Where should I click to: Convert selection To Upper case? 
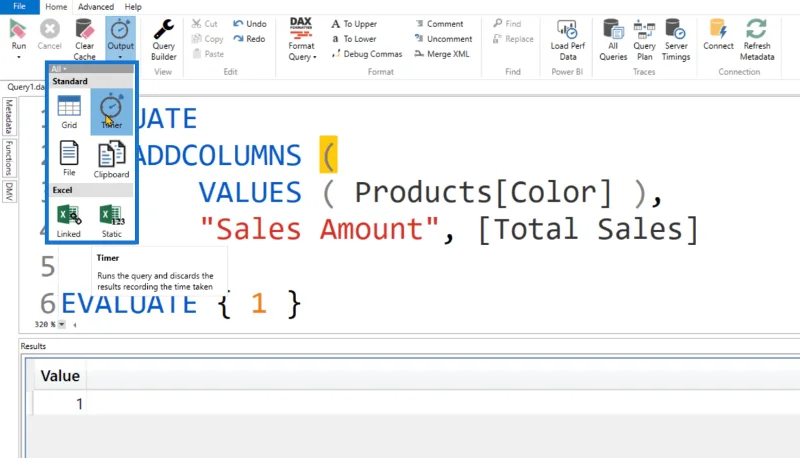tap(354, 23)
